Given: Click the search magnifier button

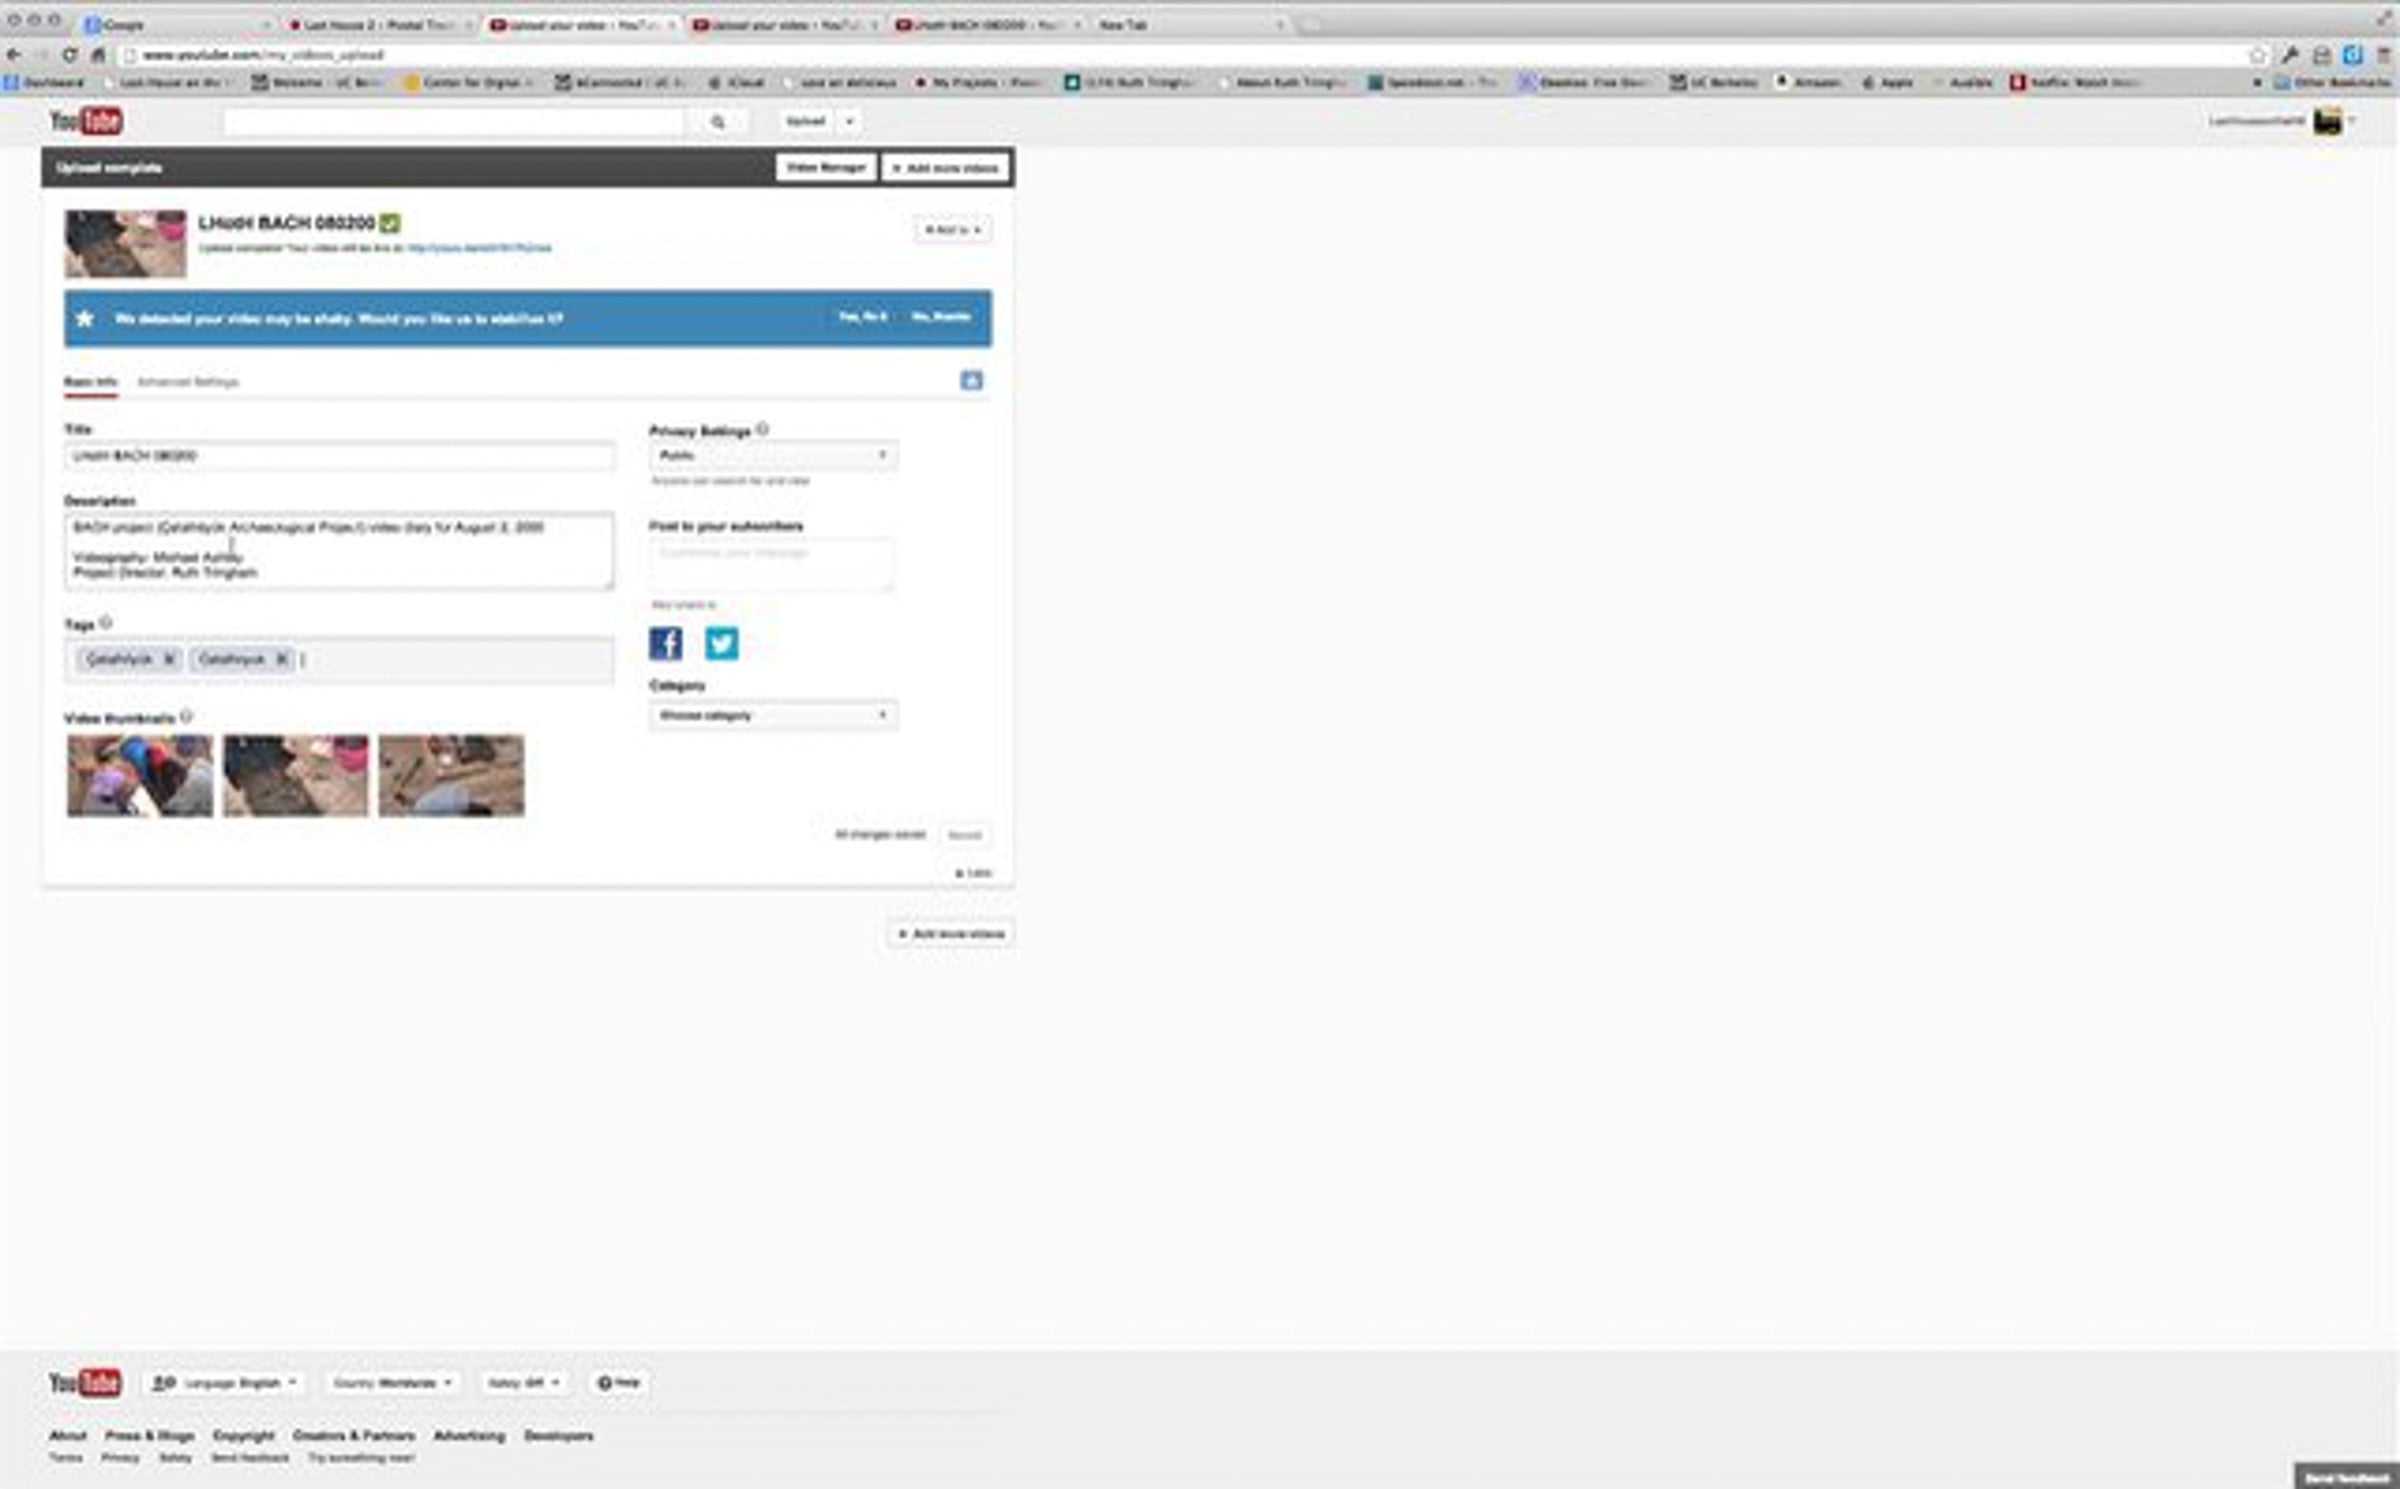Looking at the screenshot, I should [717, 122].
